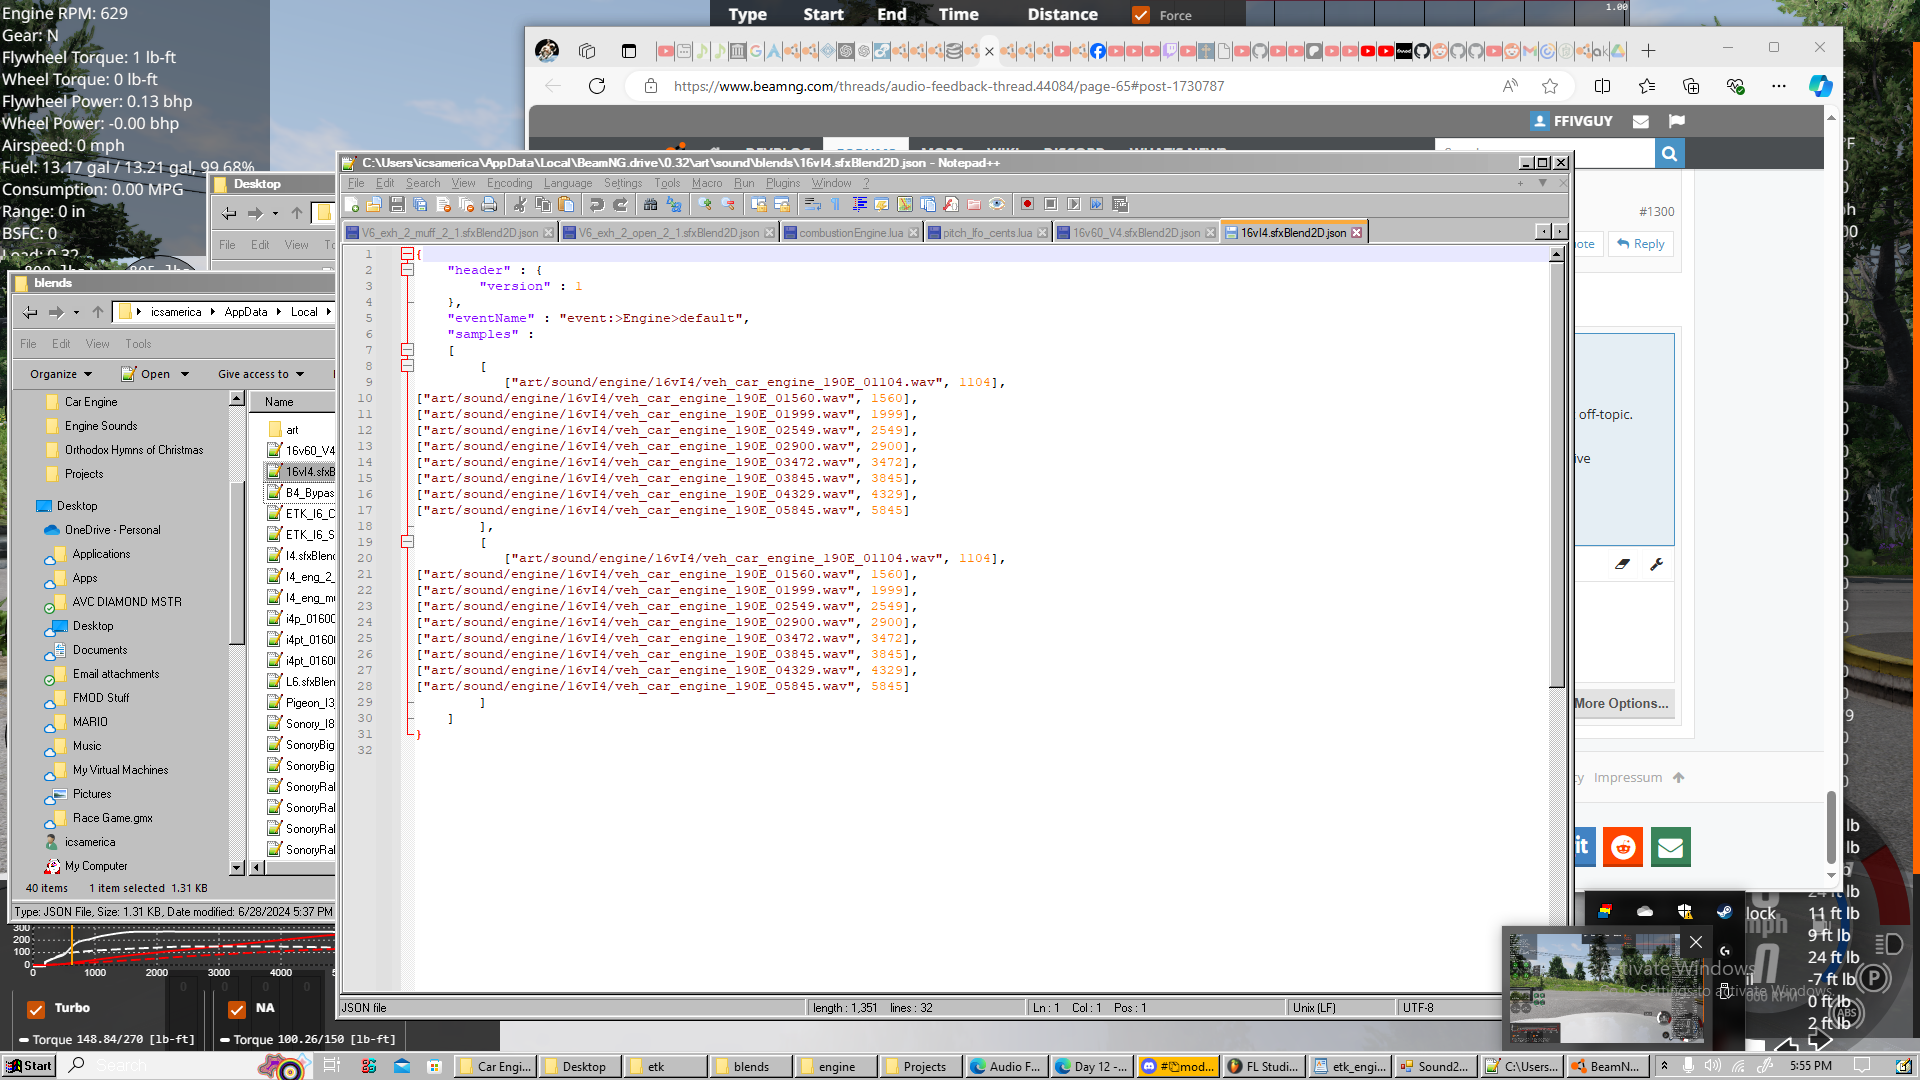The width and height of the screenshot is (1920, 1080).
Task: Open the Organize dropdown in blends window
Action: 61,374
